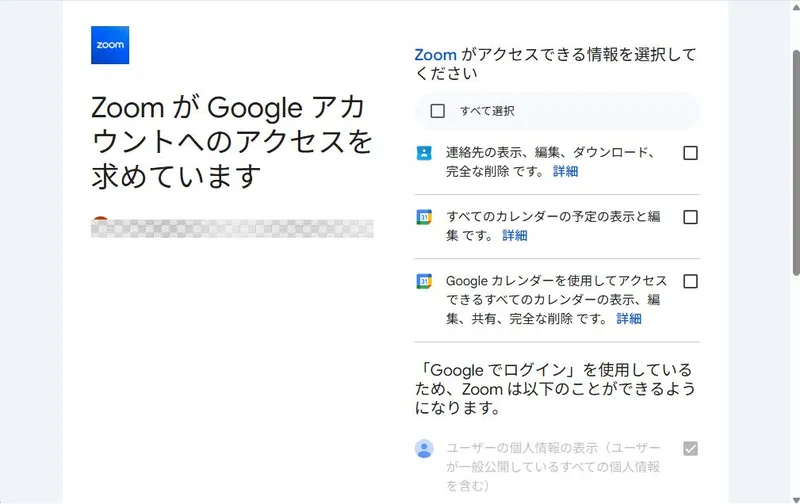Tick the calendar events view/edit checkbox

click(x=690, y=217)
